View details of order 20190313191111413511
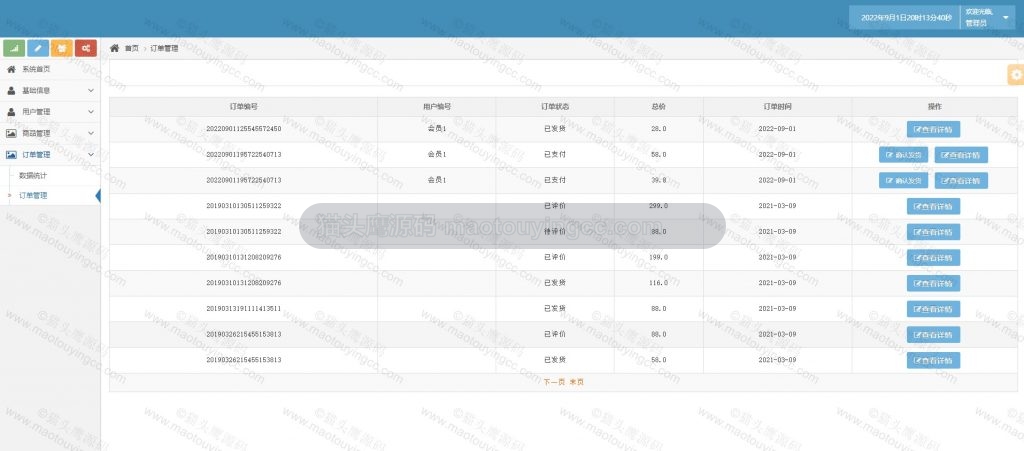The width and height of the screenshot is (1024, 451). pyautogui.click(x=933, y=309)
